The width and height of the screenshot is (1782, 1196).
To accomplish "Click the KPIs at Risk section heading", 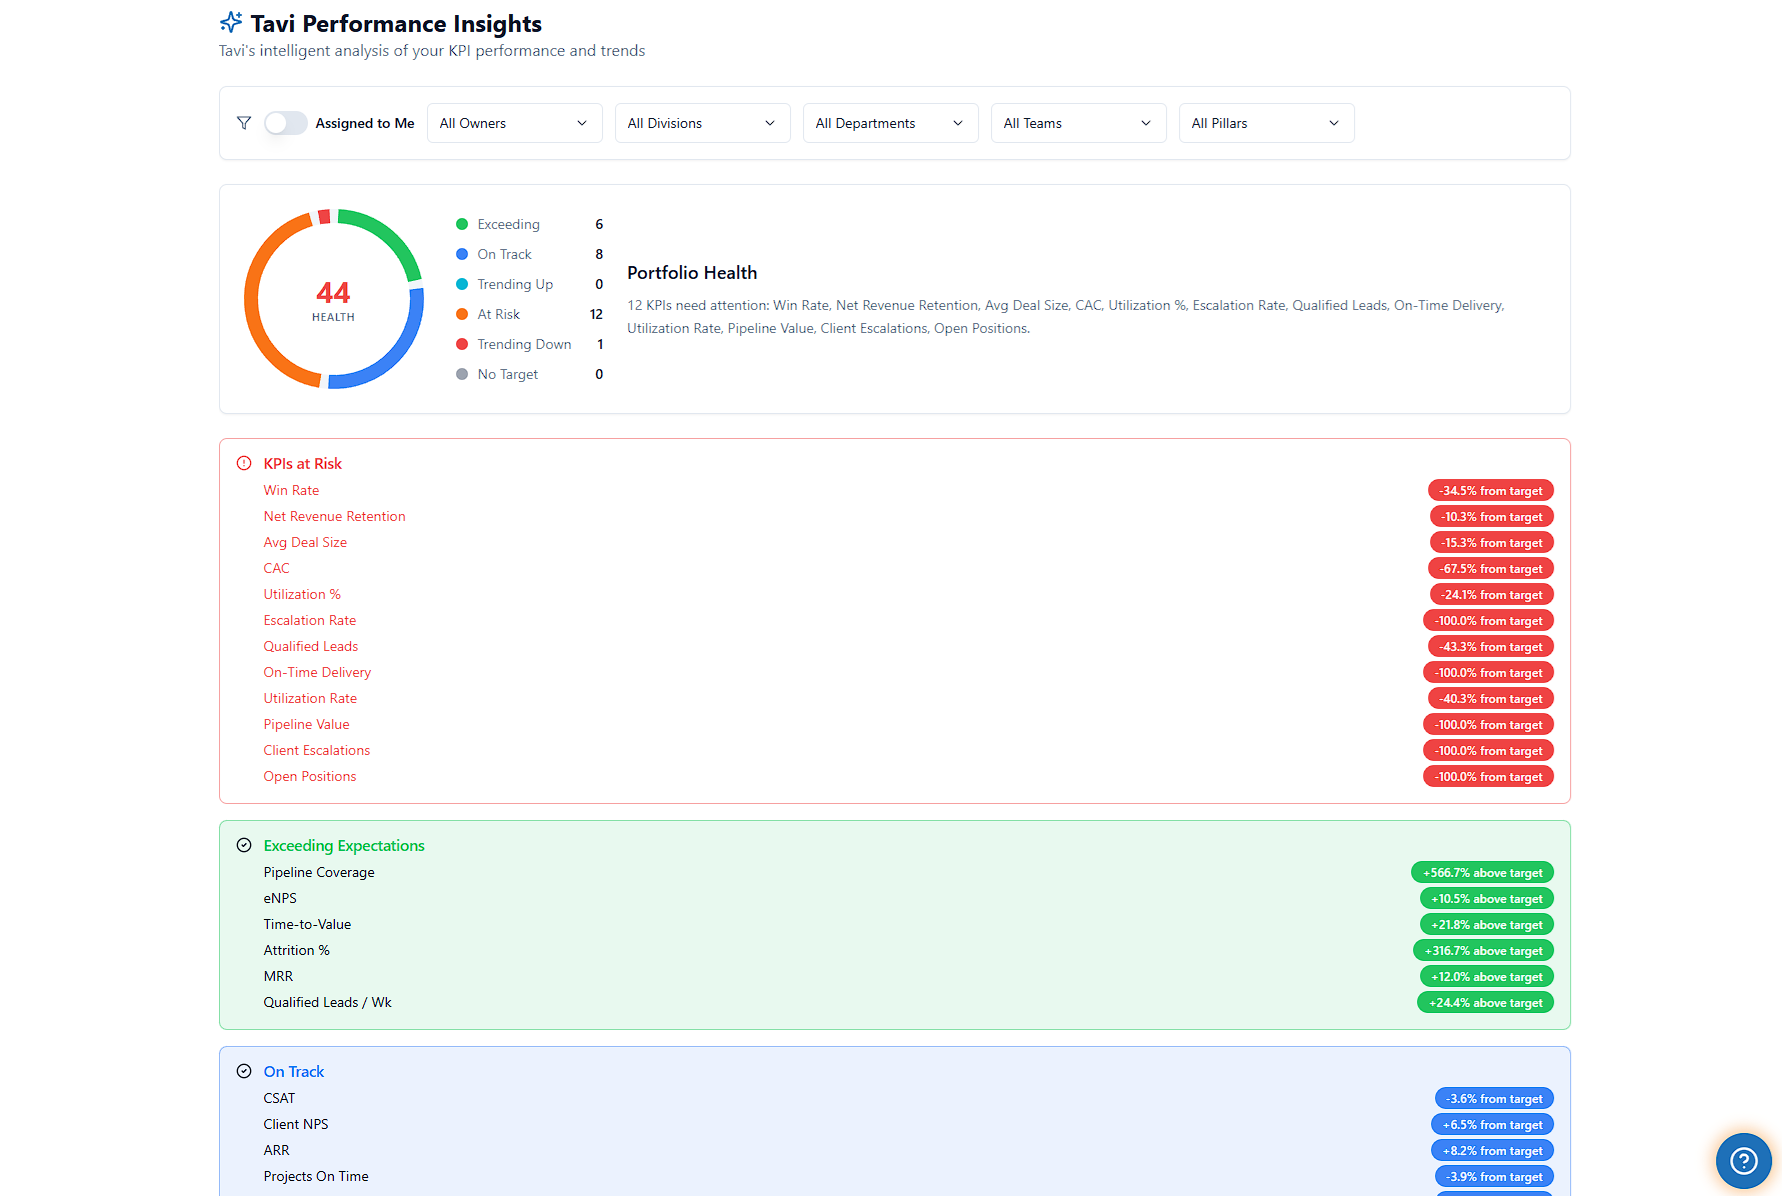I will (303, 463).
